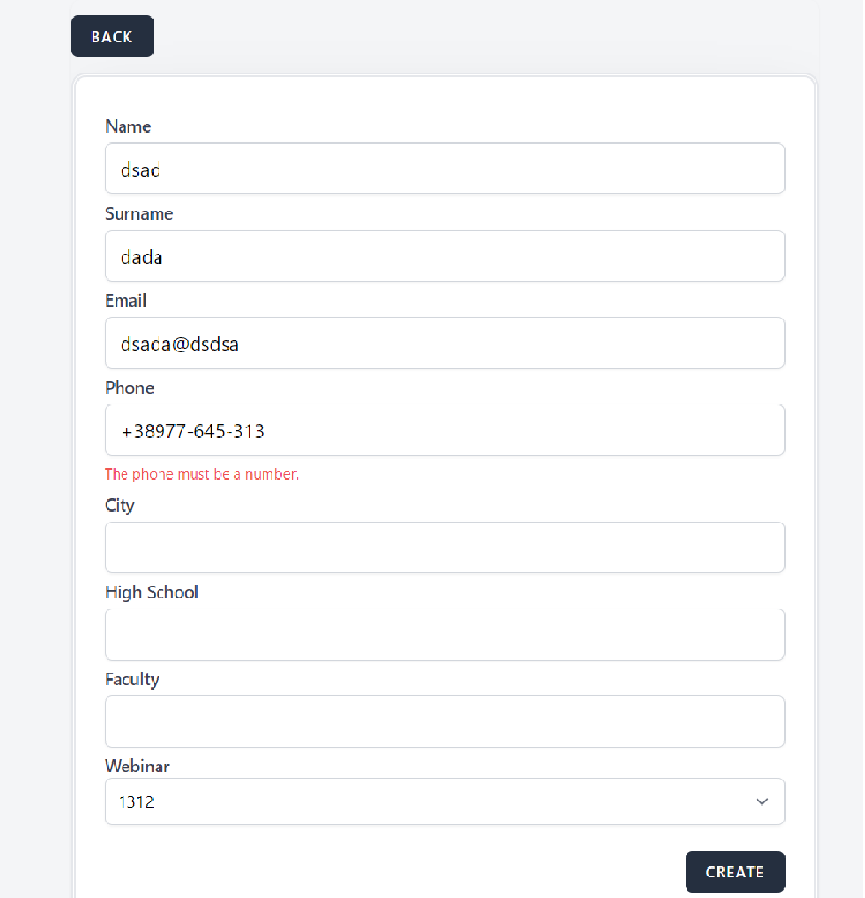The width and height of the screenshot is (865, 898).
Task: Click the High School label text
Action: (152, 592)
